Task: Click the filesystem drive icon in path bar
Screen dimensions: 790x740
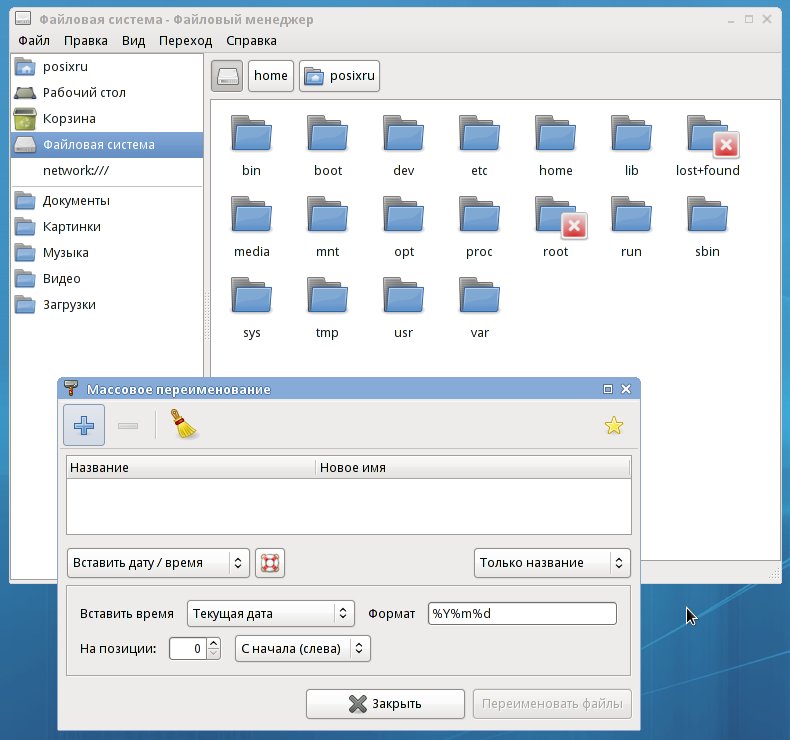Action: click(227, 76)
